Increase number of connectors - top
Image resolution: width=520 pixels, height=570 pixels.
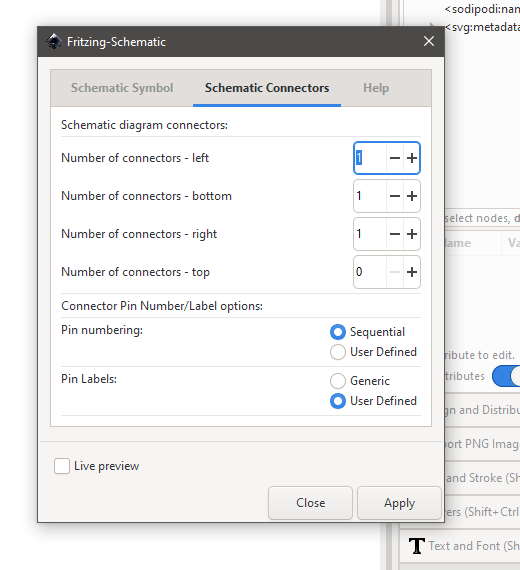[412, 272]
